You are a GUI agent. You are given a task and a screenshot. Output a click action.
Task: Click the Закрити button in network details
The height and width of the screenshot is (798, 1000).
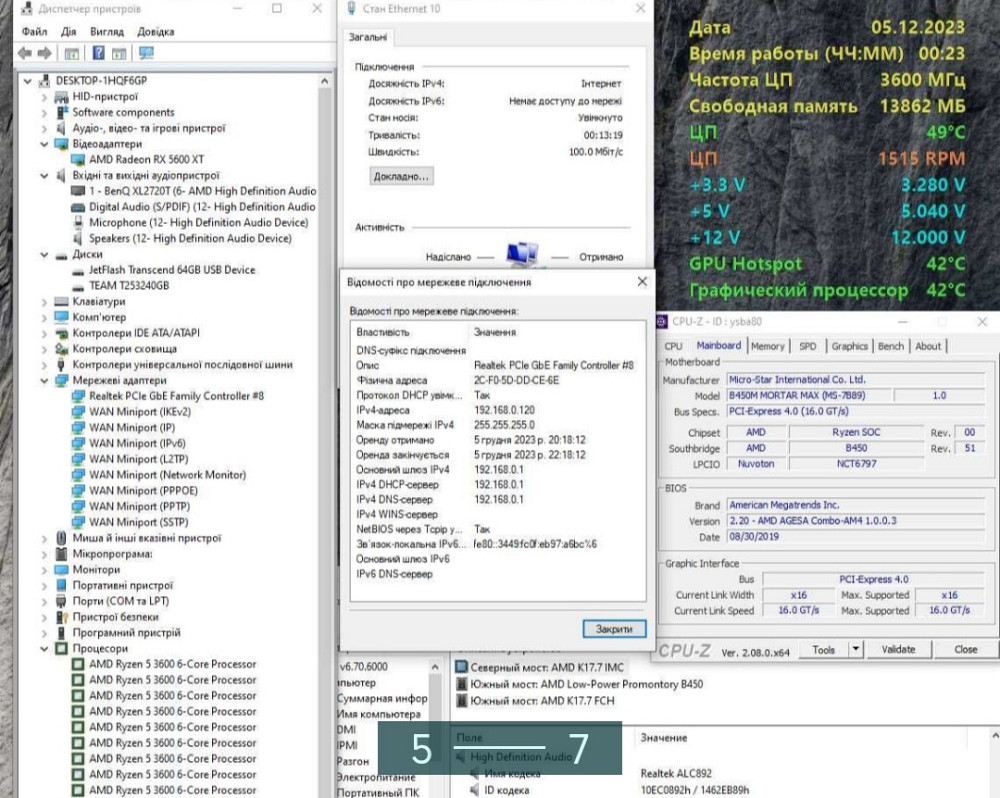click(x=614, y=629)
